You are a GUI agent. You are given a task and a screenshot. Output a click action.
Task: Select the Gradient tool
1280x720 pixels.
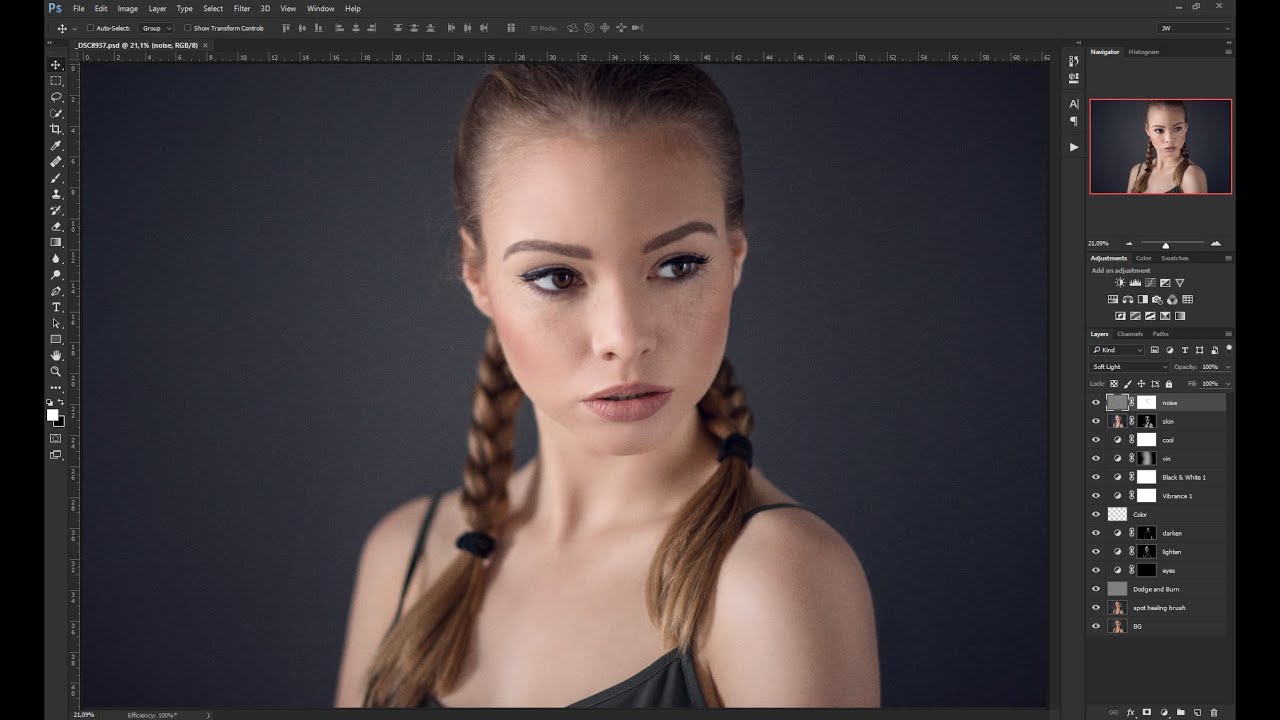[x=56, y=242]
